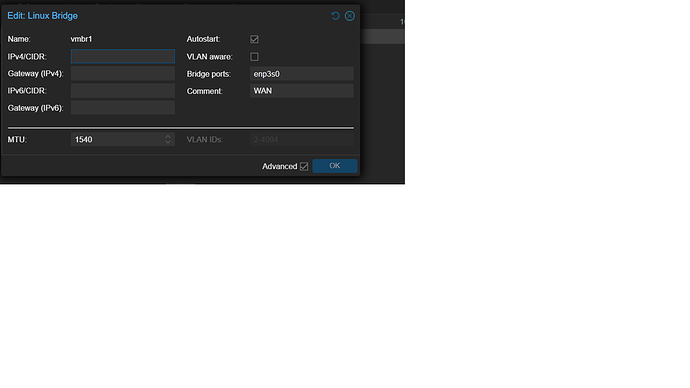
Task: Increase MTU with the up spinner arrow
Action: [168, 136]
